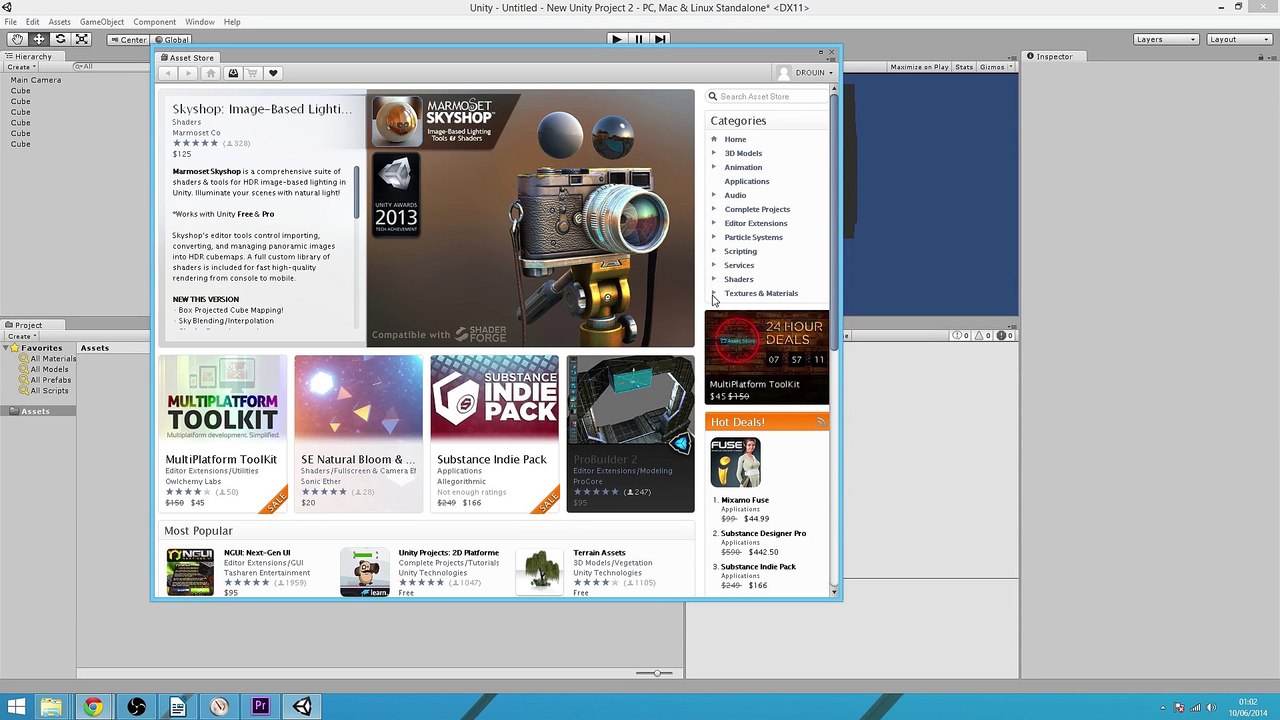
Task: Select Assets folder in Project panel
Action: [x=35, y=411]
